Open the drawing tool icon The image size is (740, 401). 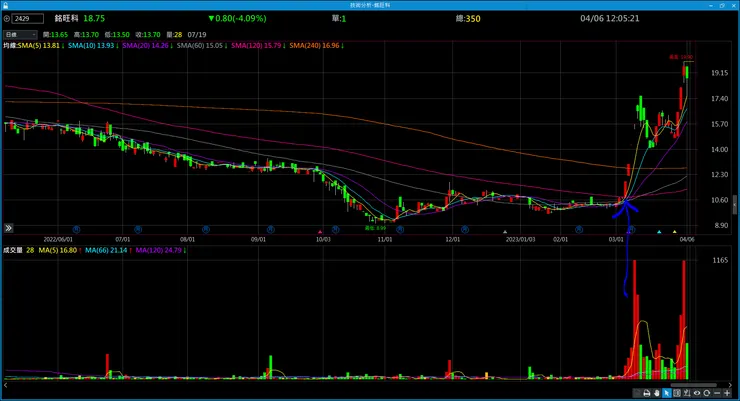(687, 393)
